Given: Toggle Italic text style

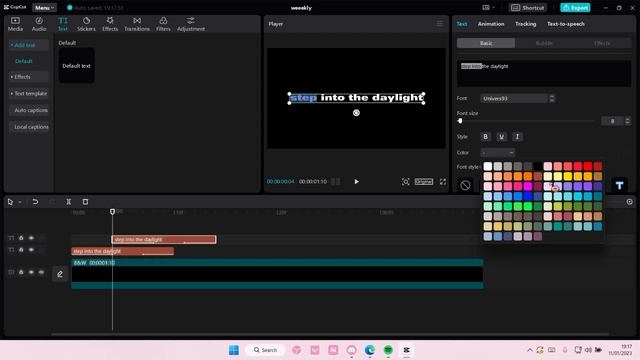Looking at the screenshot, I should pos(517,137).
